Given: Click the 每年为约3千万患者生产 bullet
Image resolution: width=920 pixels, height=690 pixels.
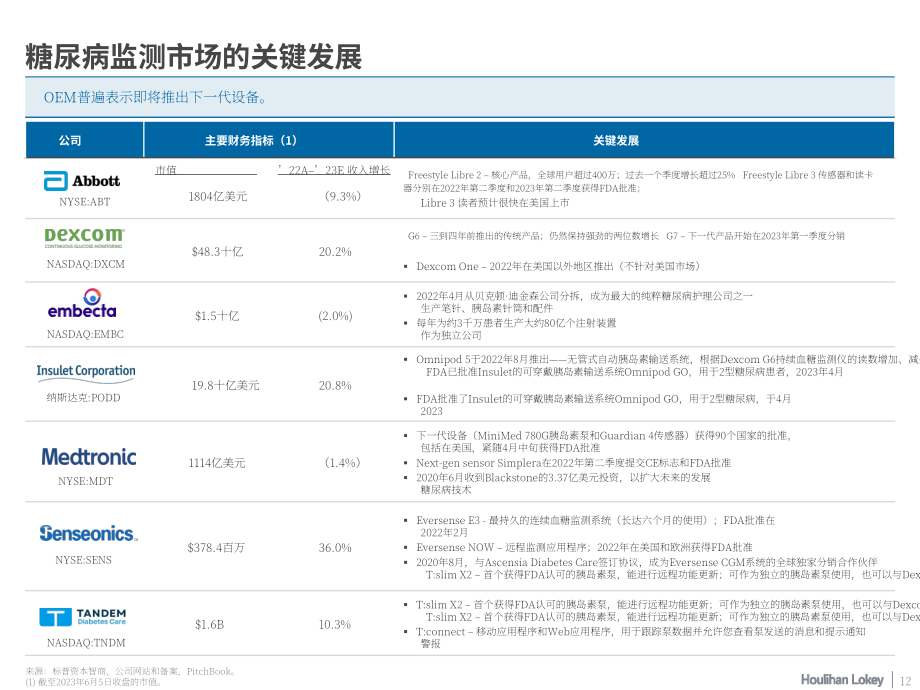Looking at the screenshot, I should [x=516, y=329].
